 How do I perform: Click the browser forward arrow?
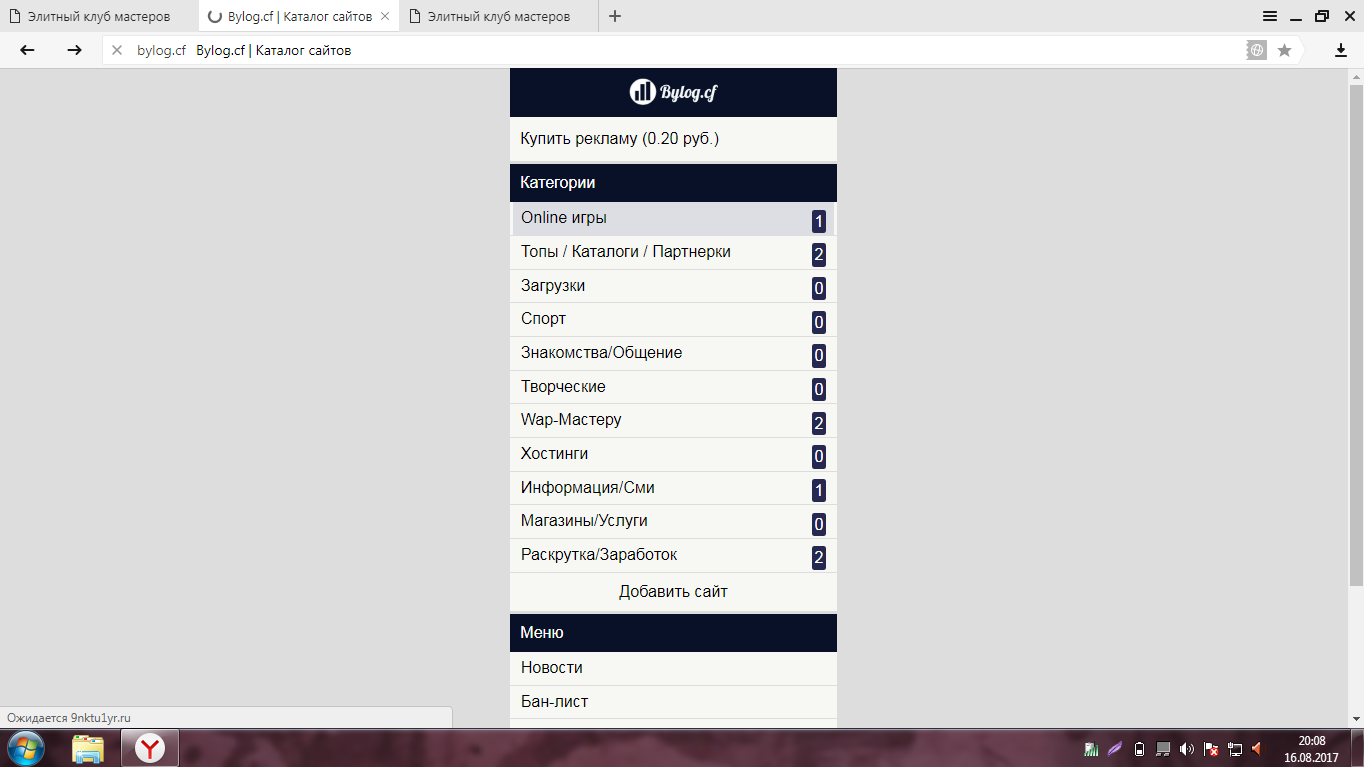pos(74,50)
